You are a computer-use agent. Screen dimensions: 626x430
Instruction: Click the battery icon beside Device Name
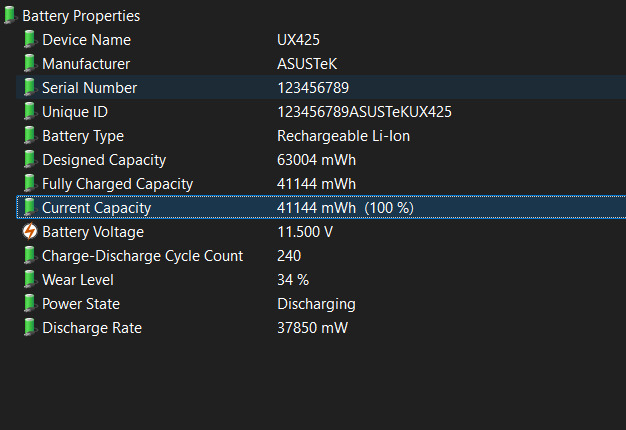[30, 39]
